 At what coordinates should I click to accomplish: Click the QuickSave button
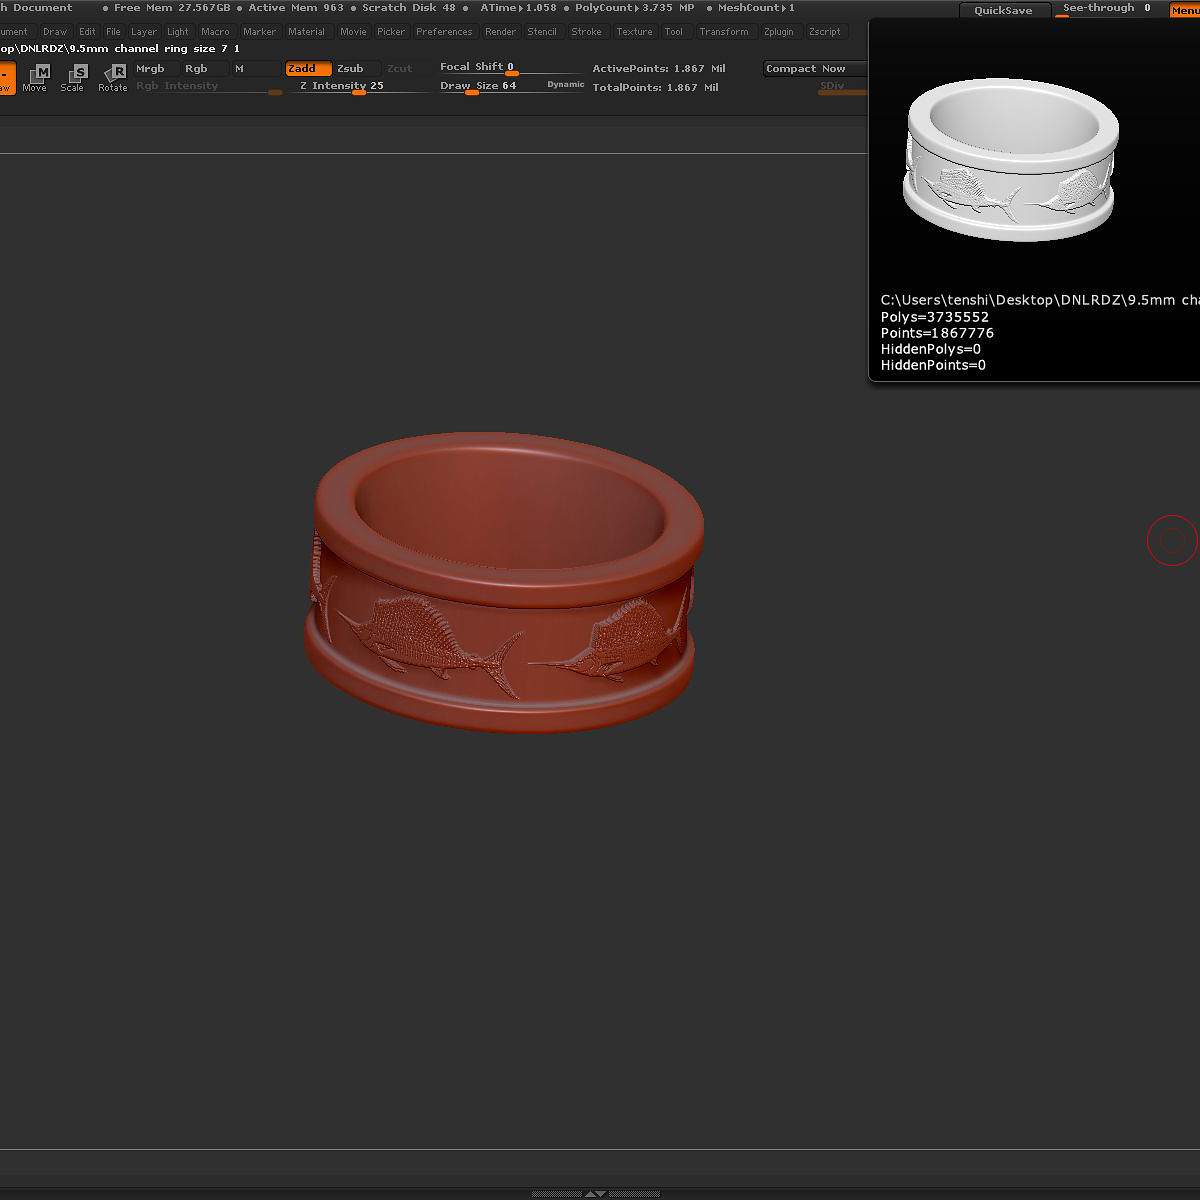point(1004,10)
